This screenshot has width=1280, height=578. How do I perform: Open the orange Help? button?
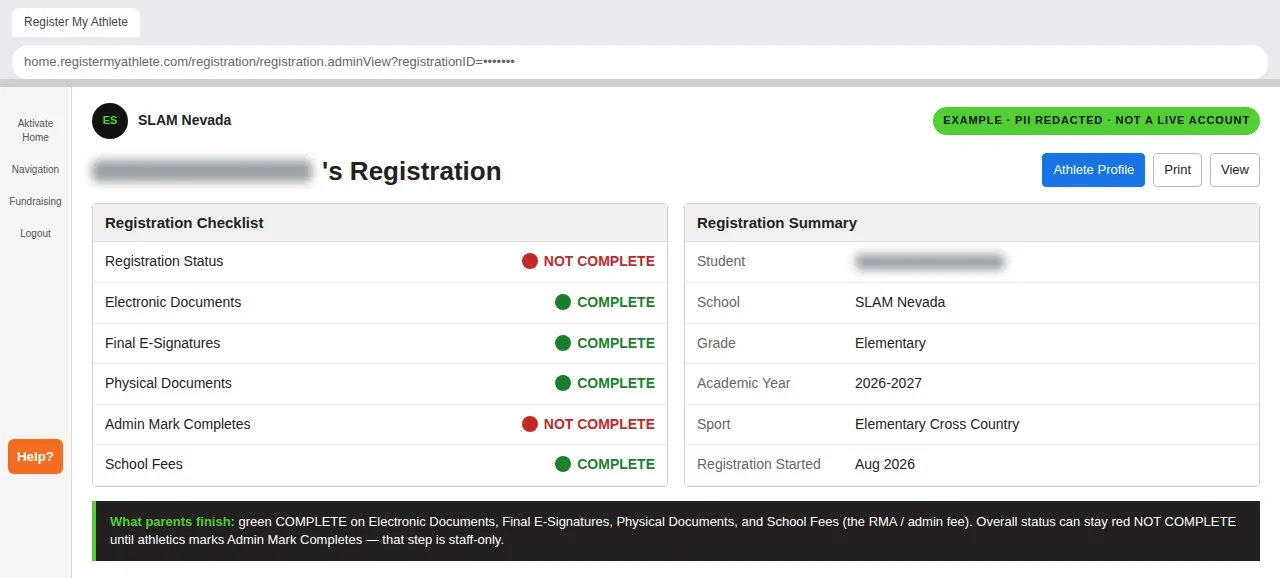coord(35,457)
